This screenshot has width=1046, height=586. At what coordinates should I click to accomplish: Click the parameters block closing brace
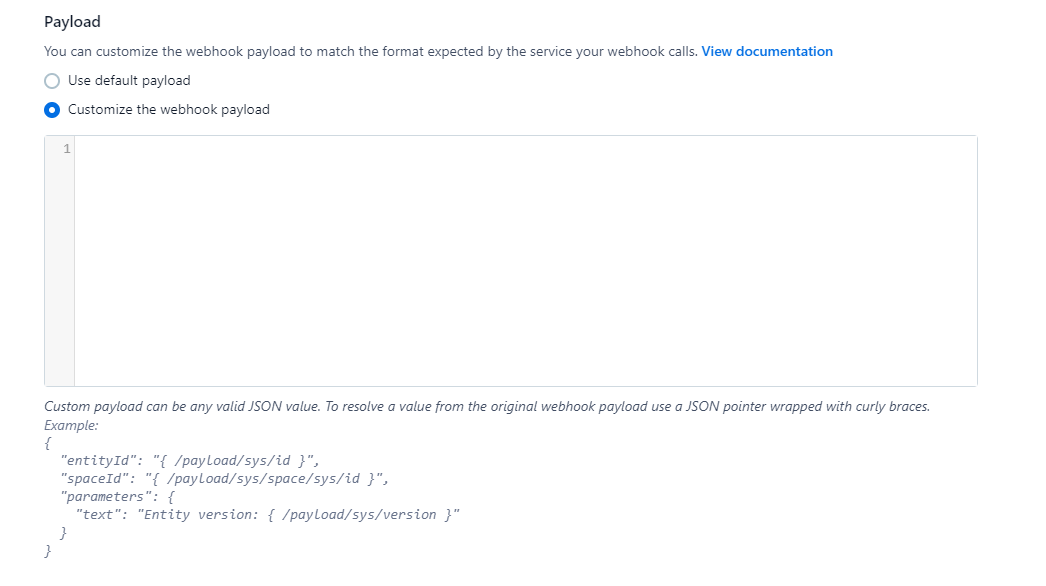(x=63, y=533)
